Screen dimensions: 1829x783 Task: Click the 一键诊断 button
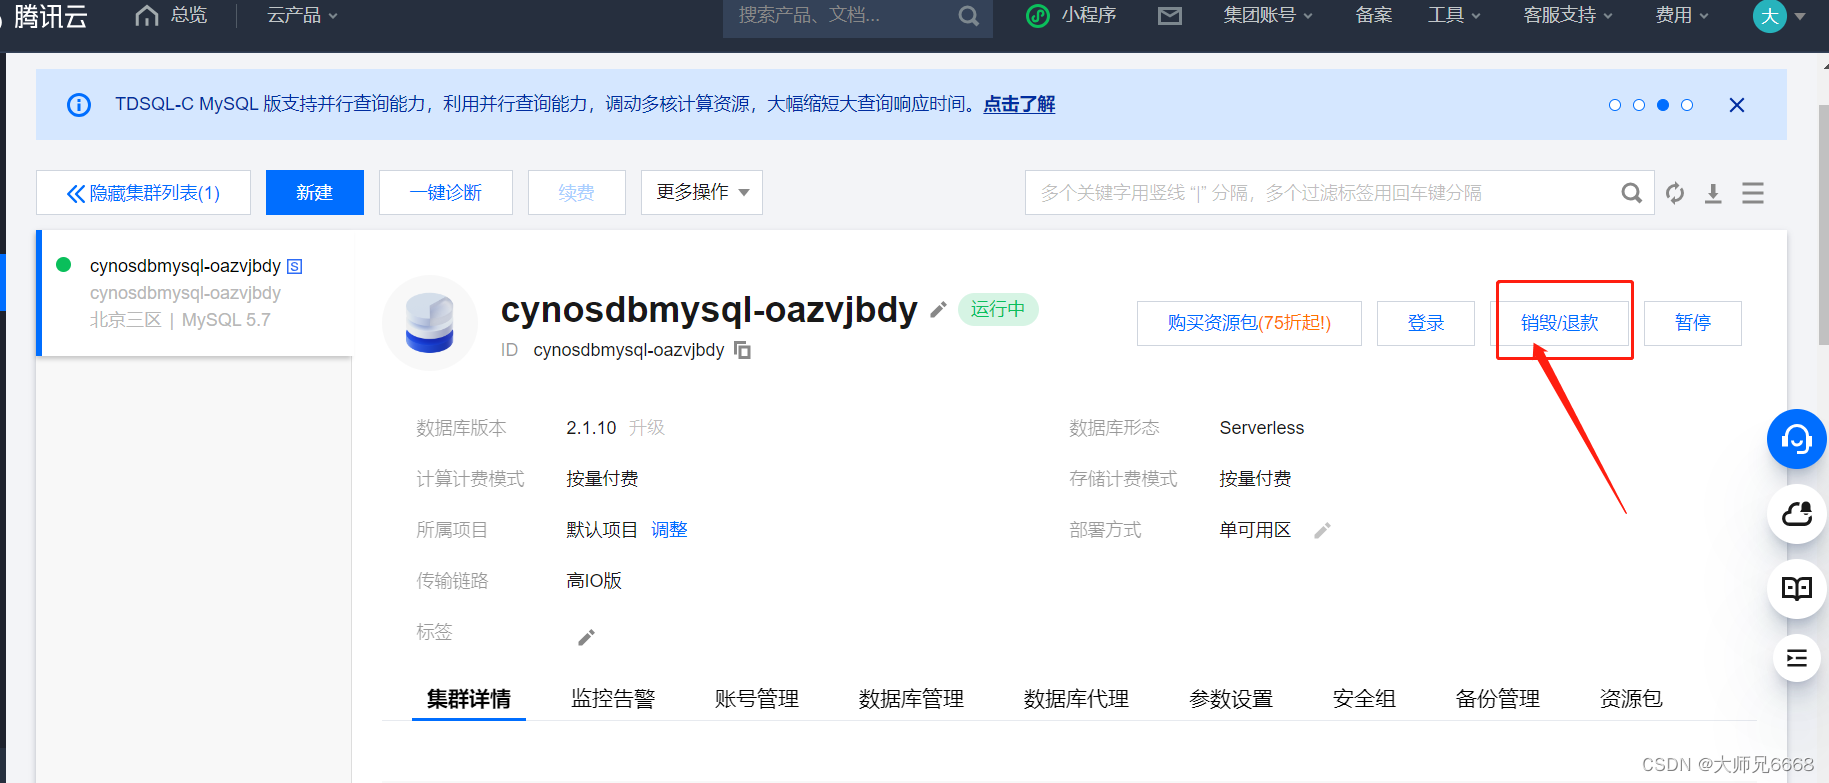[x=446, y=192]
